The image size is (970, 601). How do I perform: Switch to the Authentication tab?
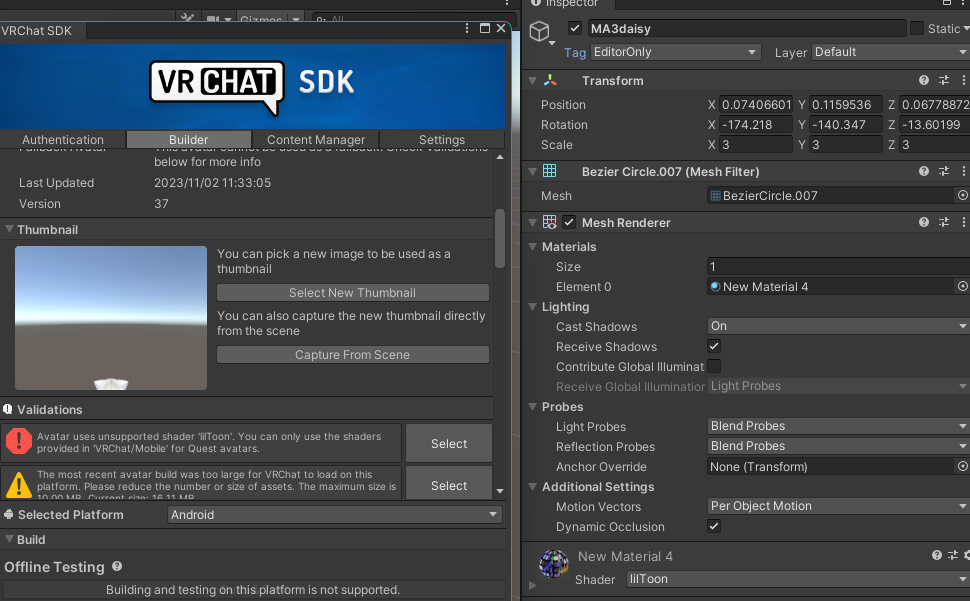pyautogui.click(x=63, y=140)
